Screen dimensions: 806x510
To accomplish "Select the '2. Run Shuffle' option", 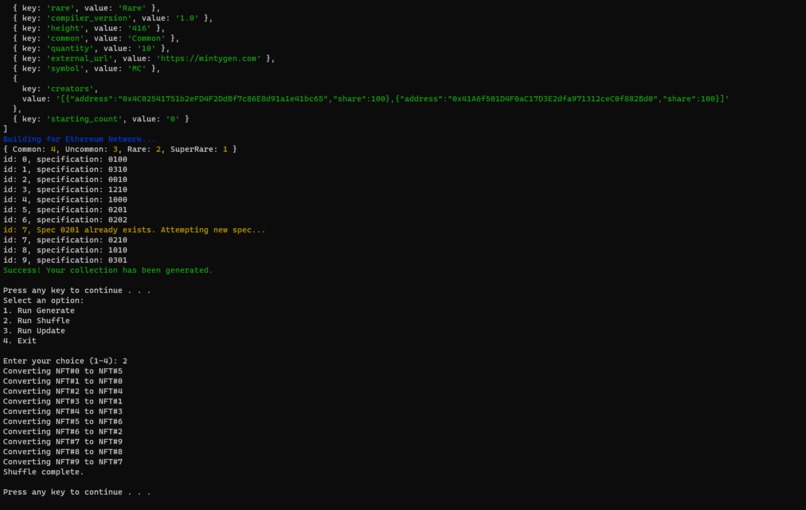I will pos(36,320).
